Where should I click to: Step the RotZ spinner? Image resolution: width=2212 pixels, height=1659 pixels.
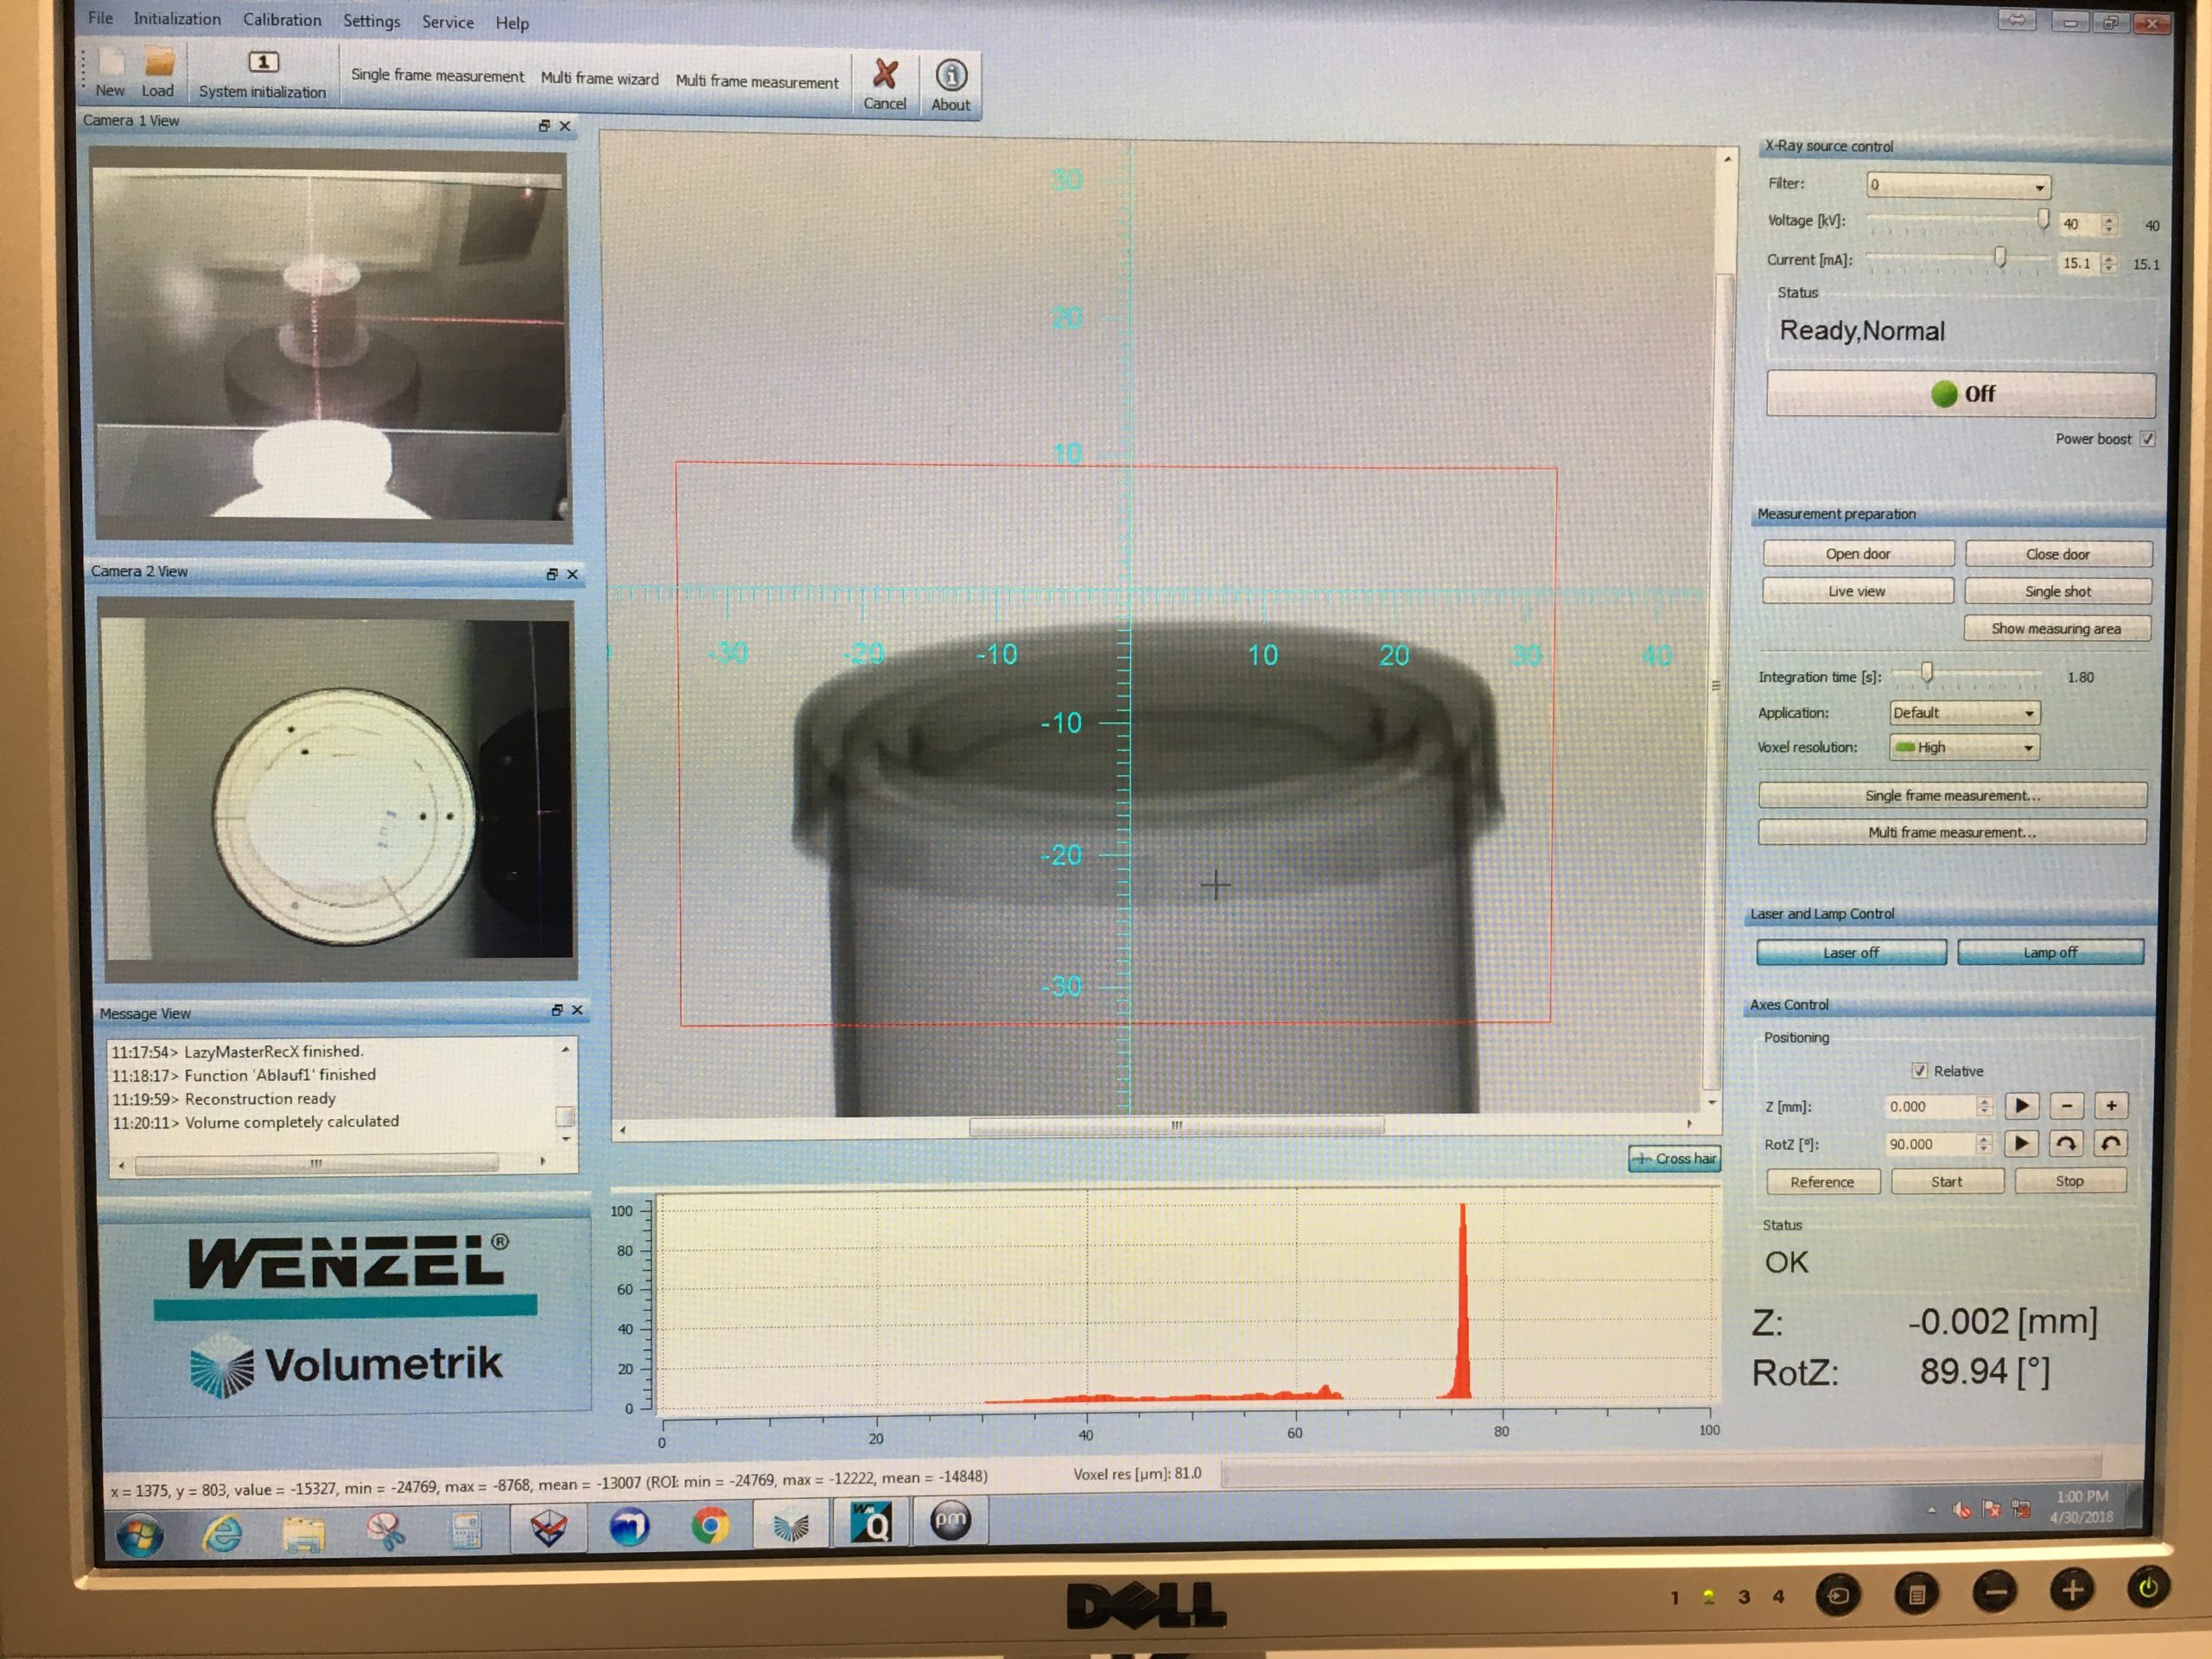pyautogui.click(x=1984, y=1144)
